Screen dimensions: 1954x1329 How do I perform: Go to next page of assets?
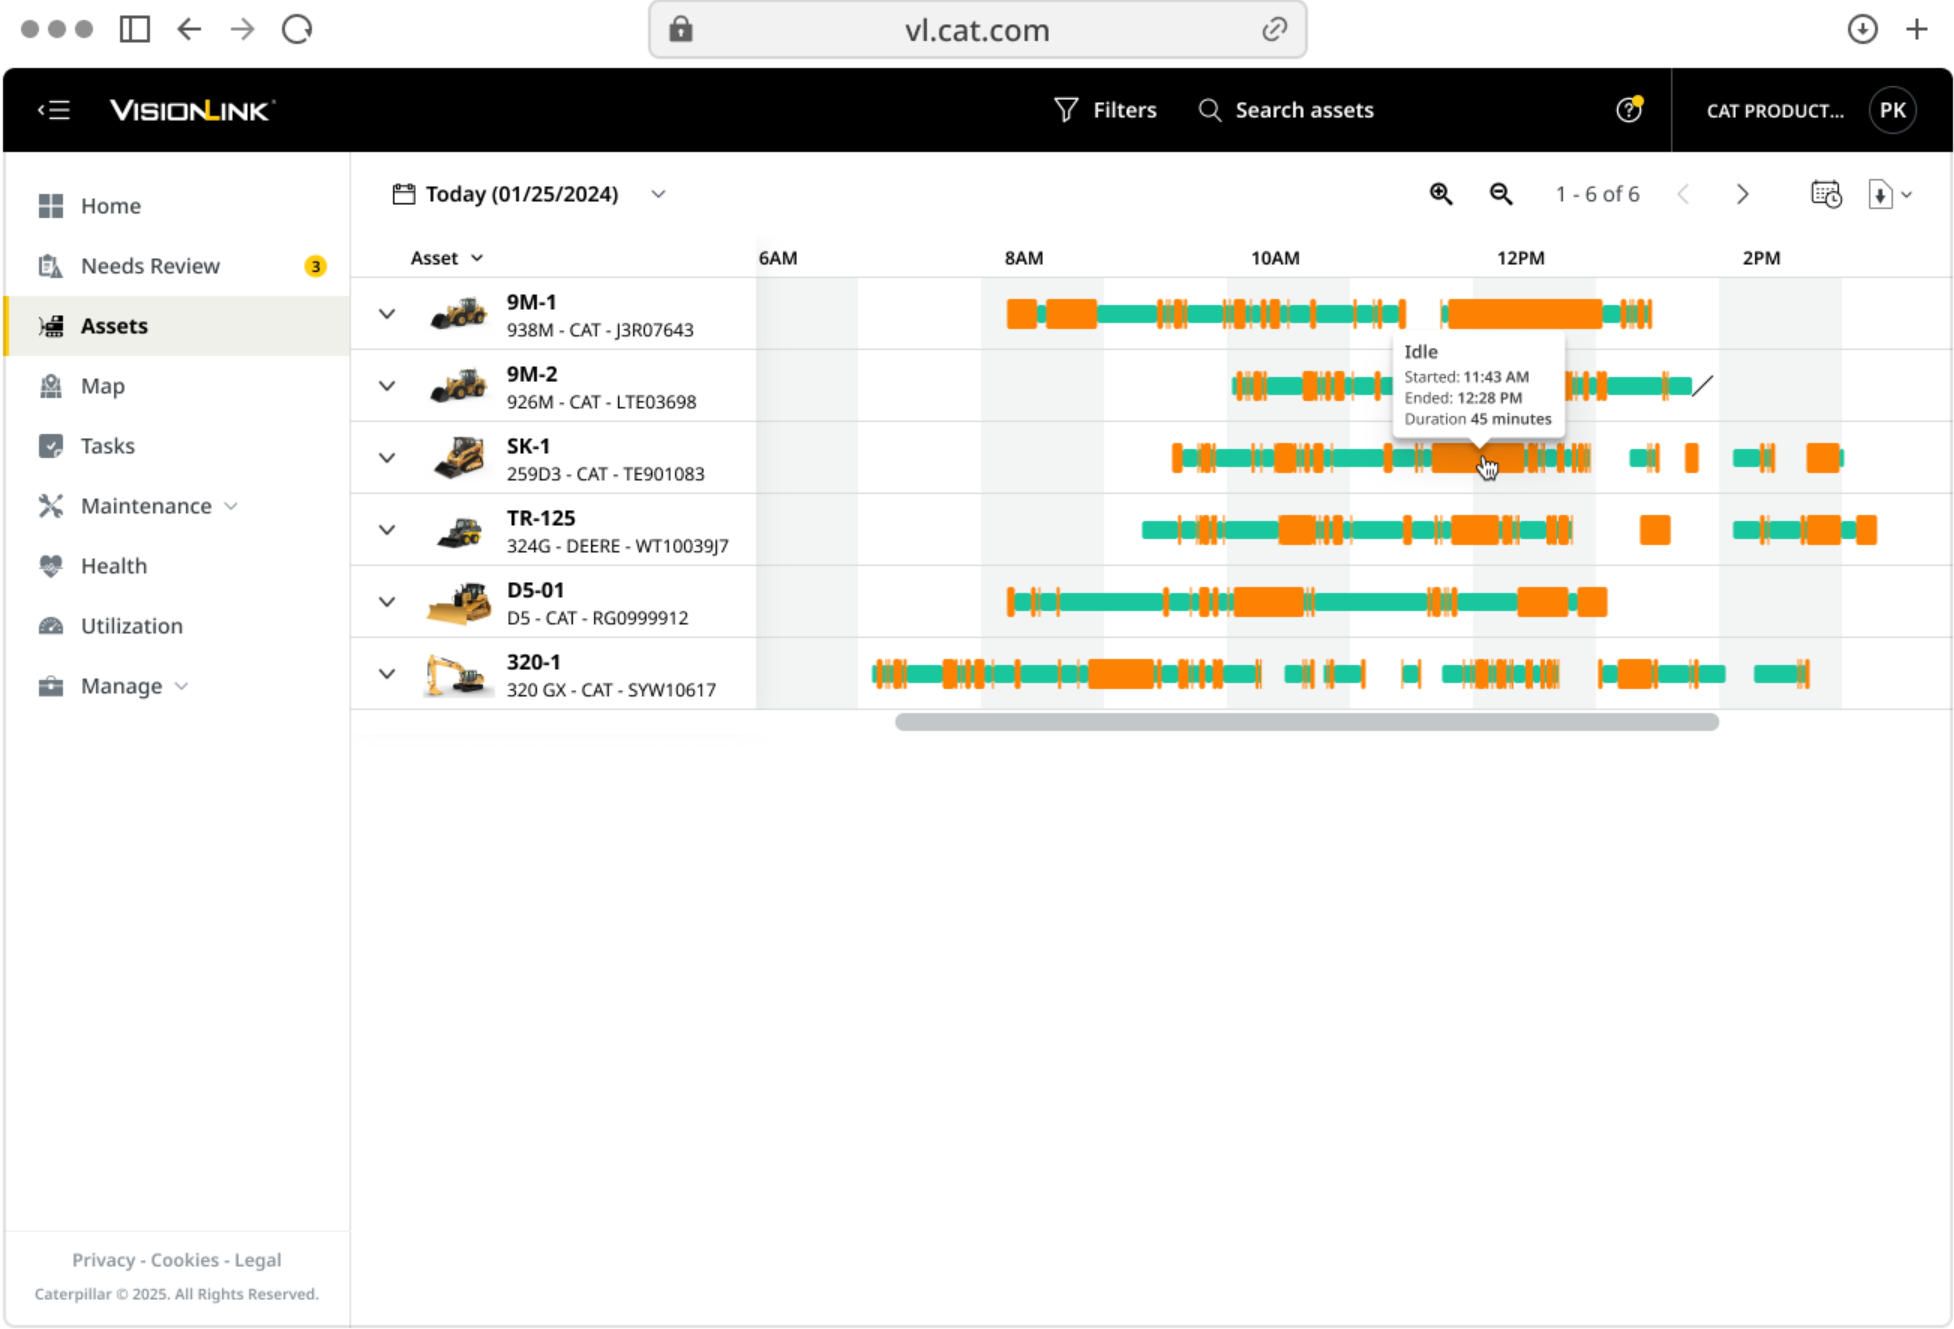tap(1743, 194)
